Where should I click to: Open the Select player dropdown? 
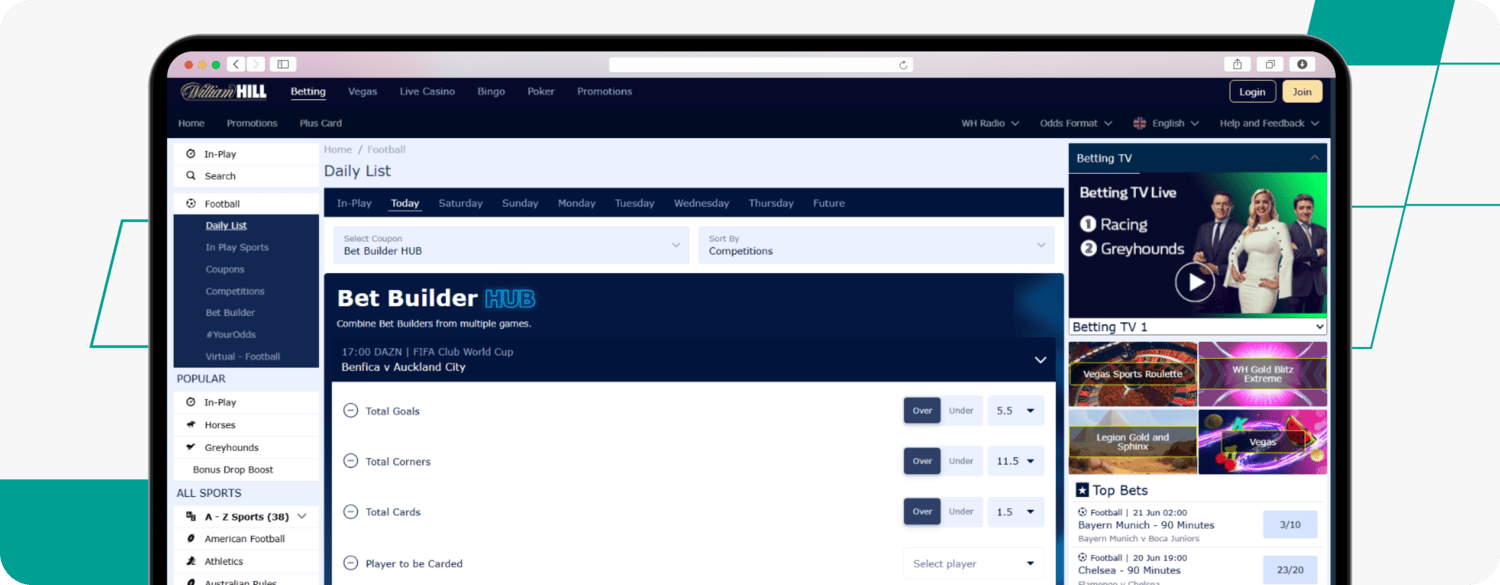[973, 563]
